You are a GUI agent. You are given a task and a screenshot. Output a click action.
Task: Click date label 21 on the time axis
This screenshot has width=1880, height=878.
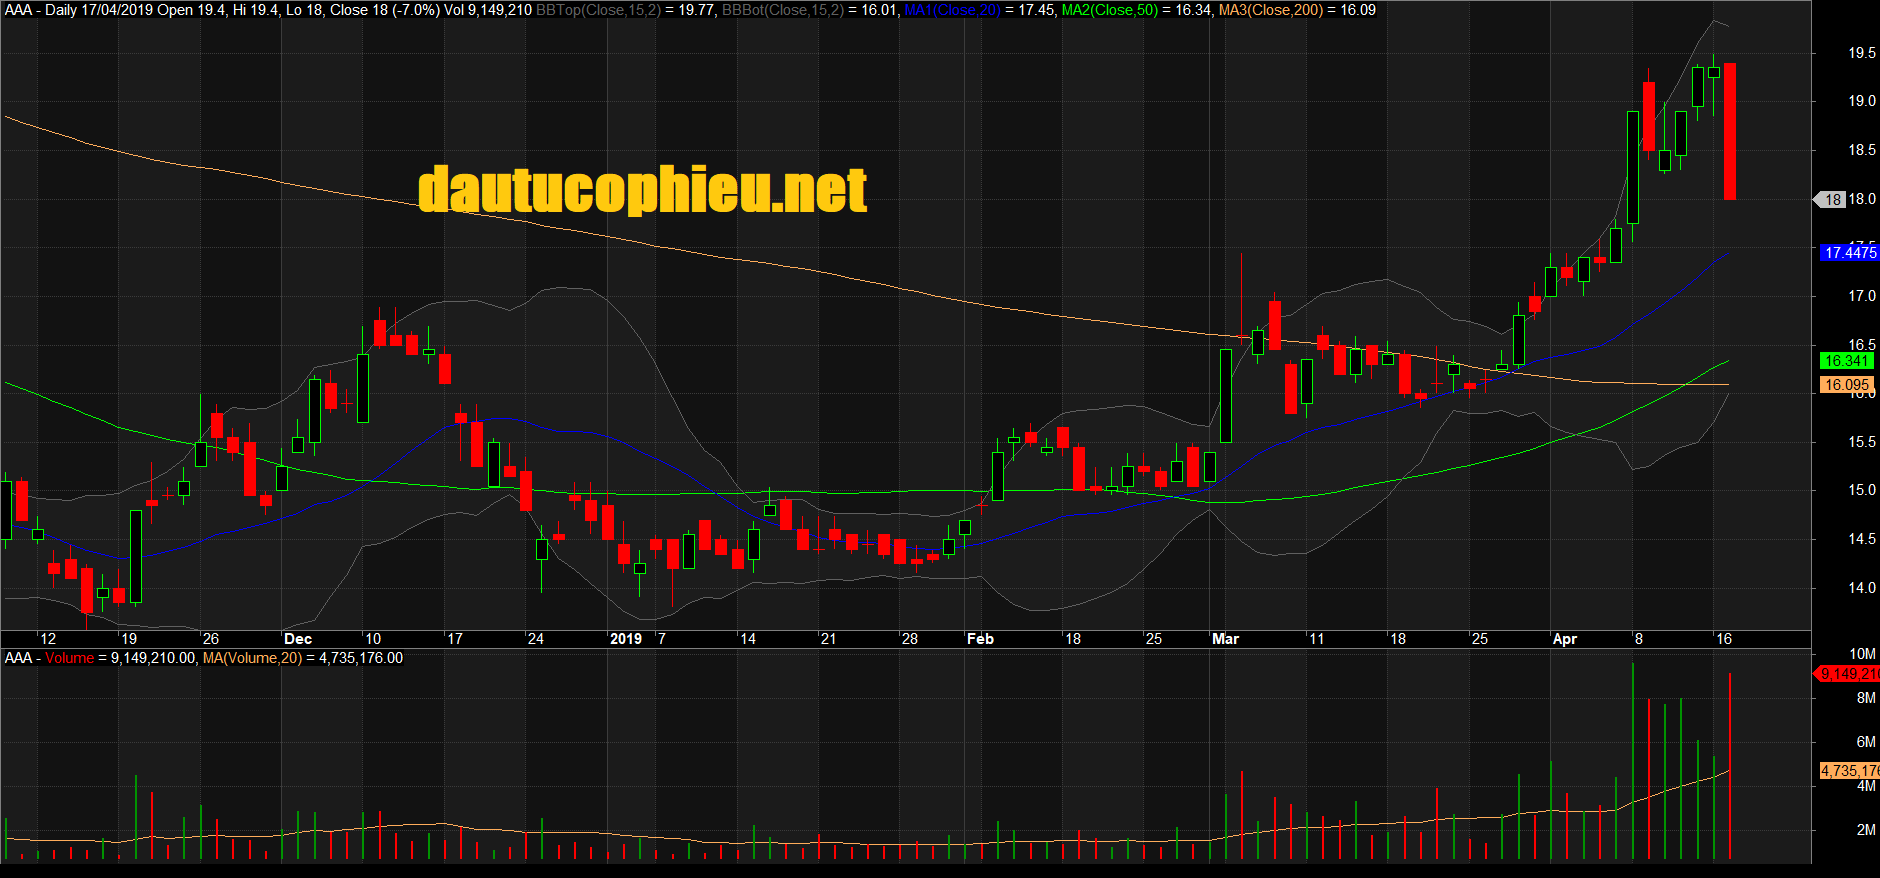(828, 639)
